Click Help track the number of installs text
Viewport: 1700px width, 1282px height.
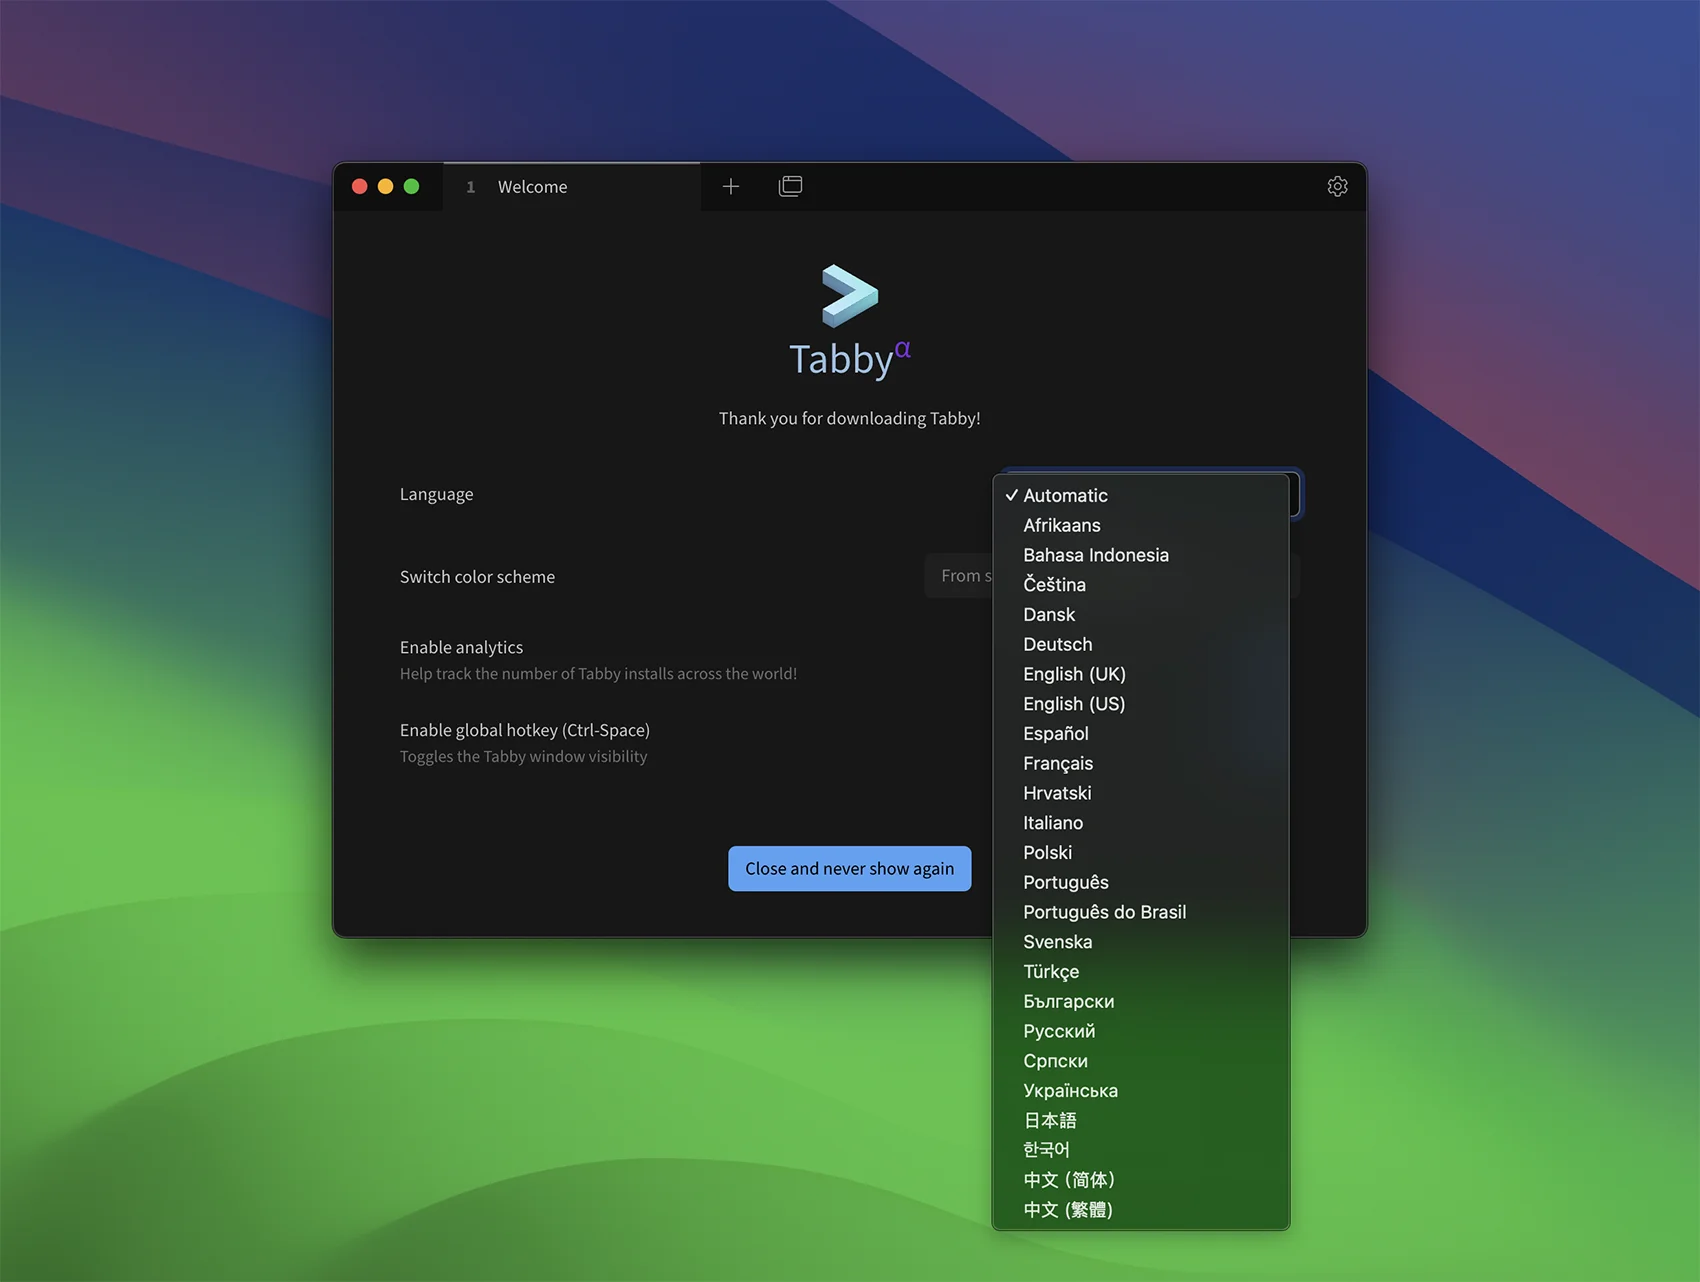(x=598, y=673)
